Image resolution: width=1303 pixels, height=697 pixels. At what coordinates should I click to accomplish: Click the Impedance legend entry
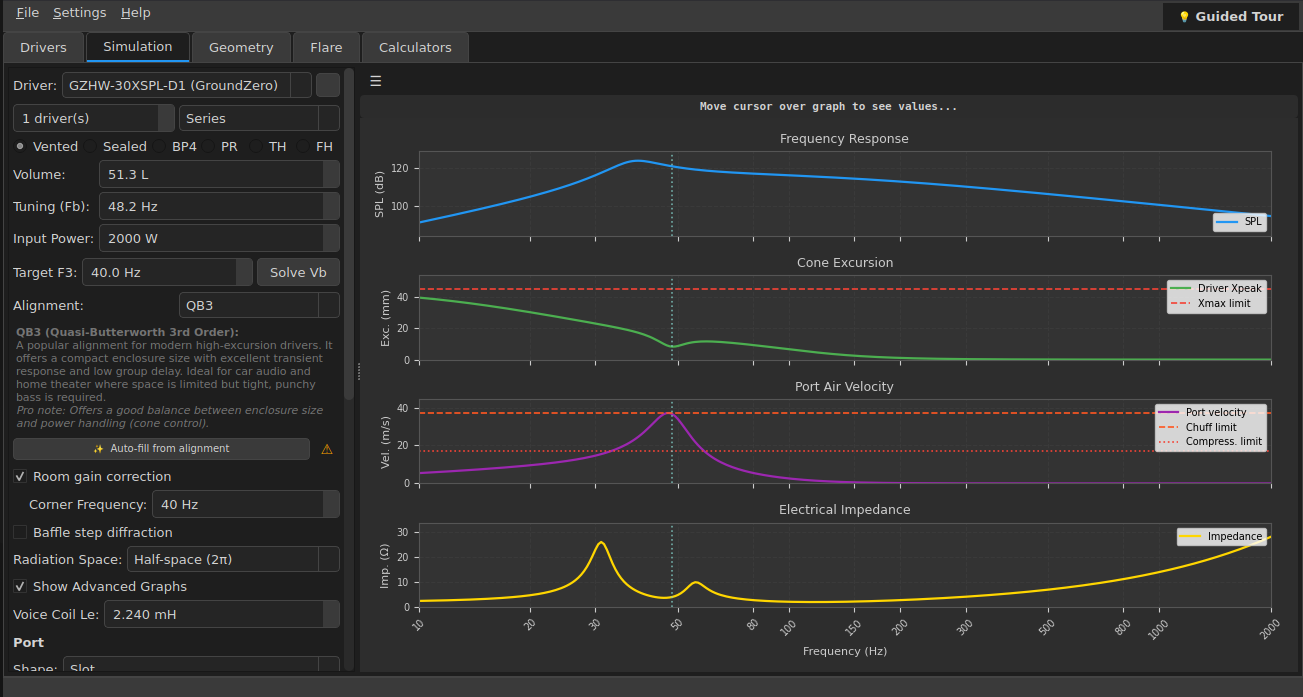coord(1222,536)
